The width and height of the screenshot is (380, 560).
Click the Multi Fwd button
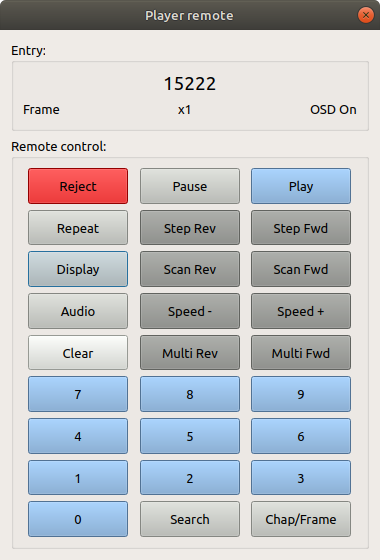[x=301, y=352]
